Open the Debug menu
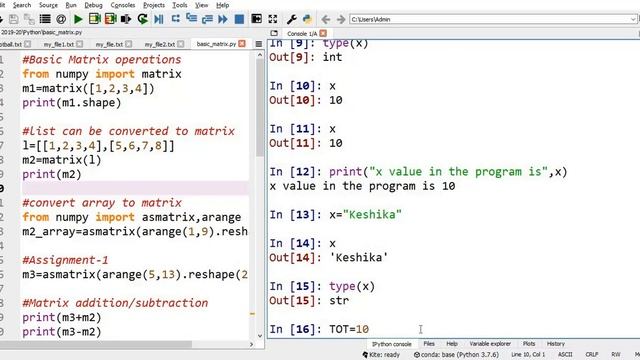640x360 pixels. pyautogui.click(x=93, y=5)
